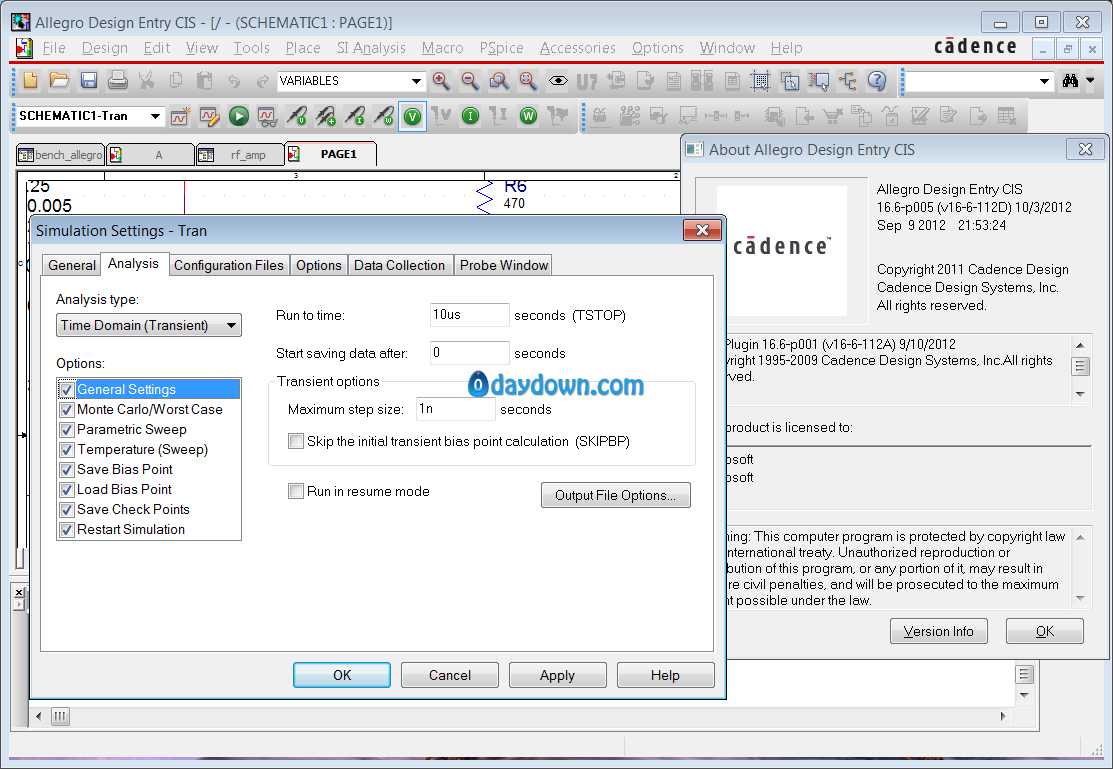Image resolution: width=1113 pixels, height=769 pixels.
Task: Select the zoom to area tool
Action: pyautogui.click(x=499, y=81)
